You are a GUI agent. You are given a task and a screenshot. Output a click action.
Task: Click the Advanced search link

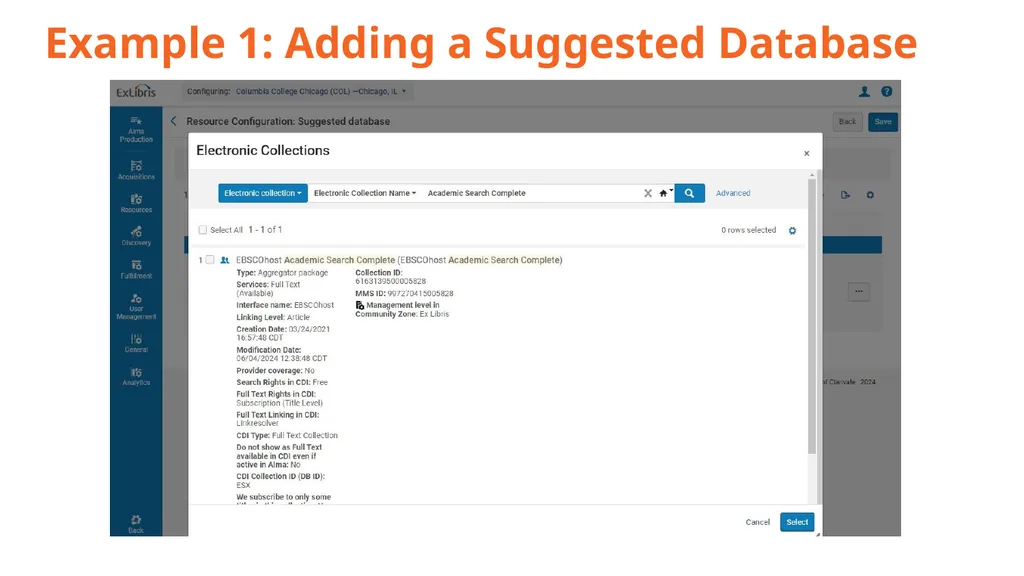(x=733, y=193)
